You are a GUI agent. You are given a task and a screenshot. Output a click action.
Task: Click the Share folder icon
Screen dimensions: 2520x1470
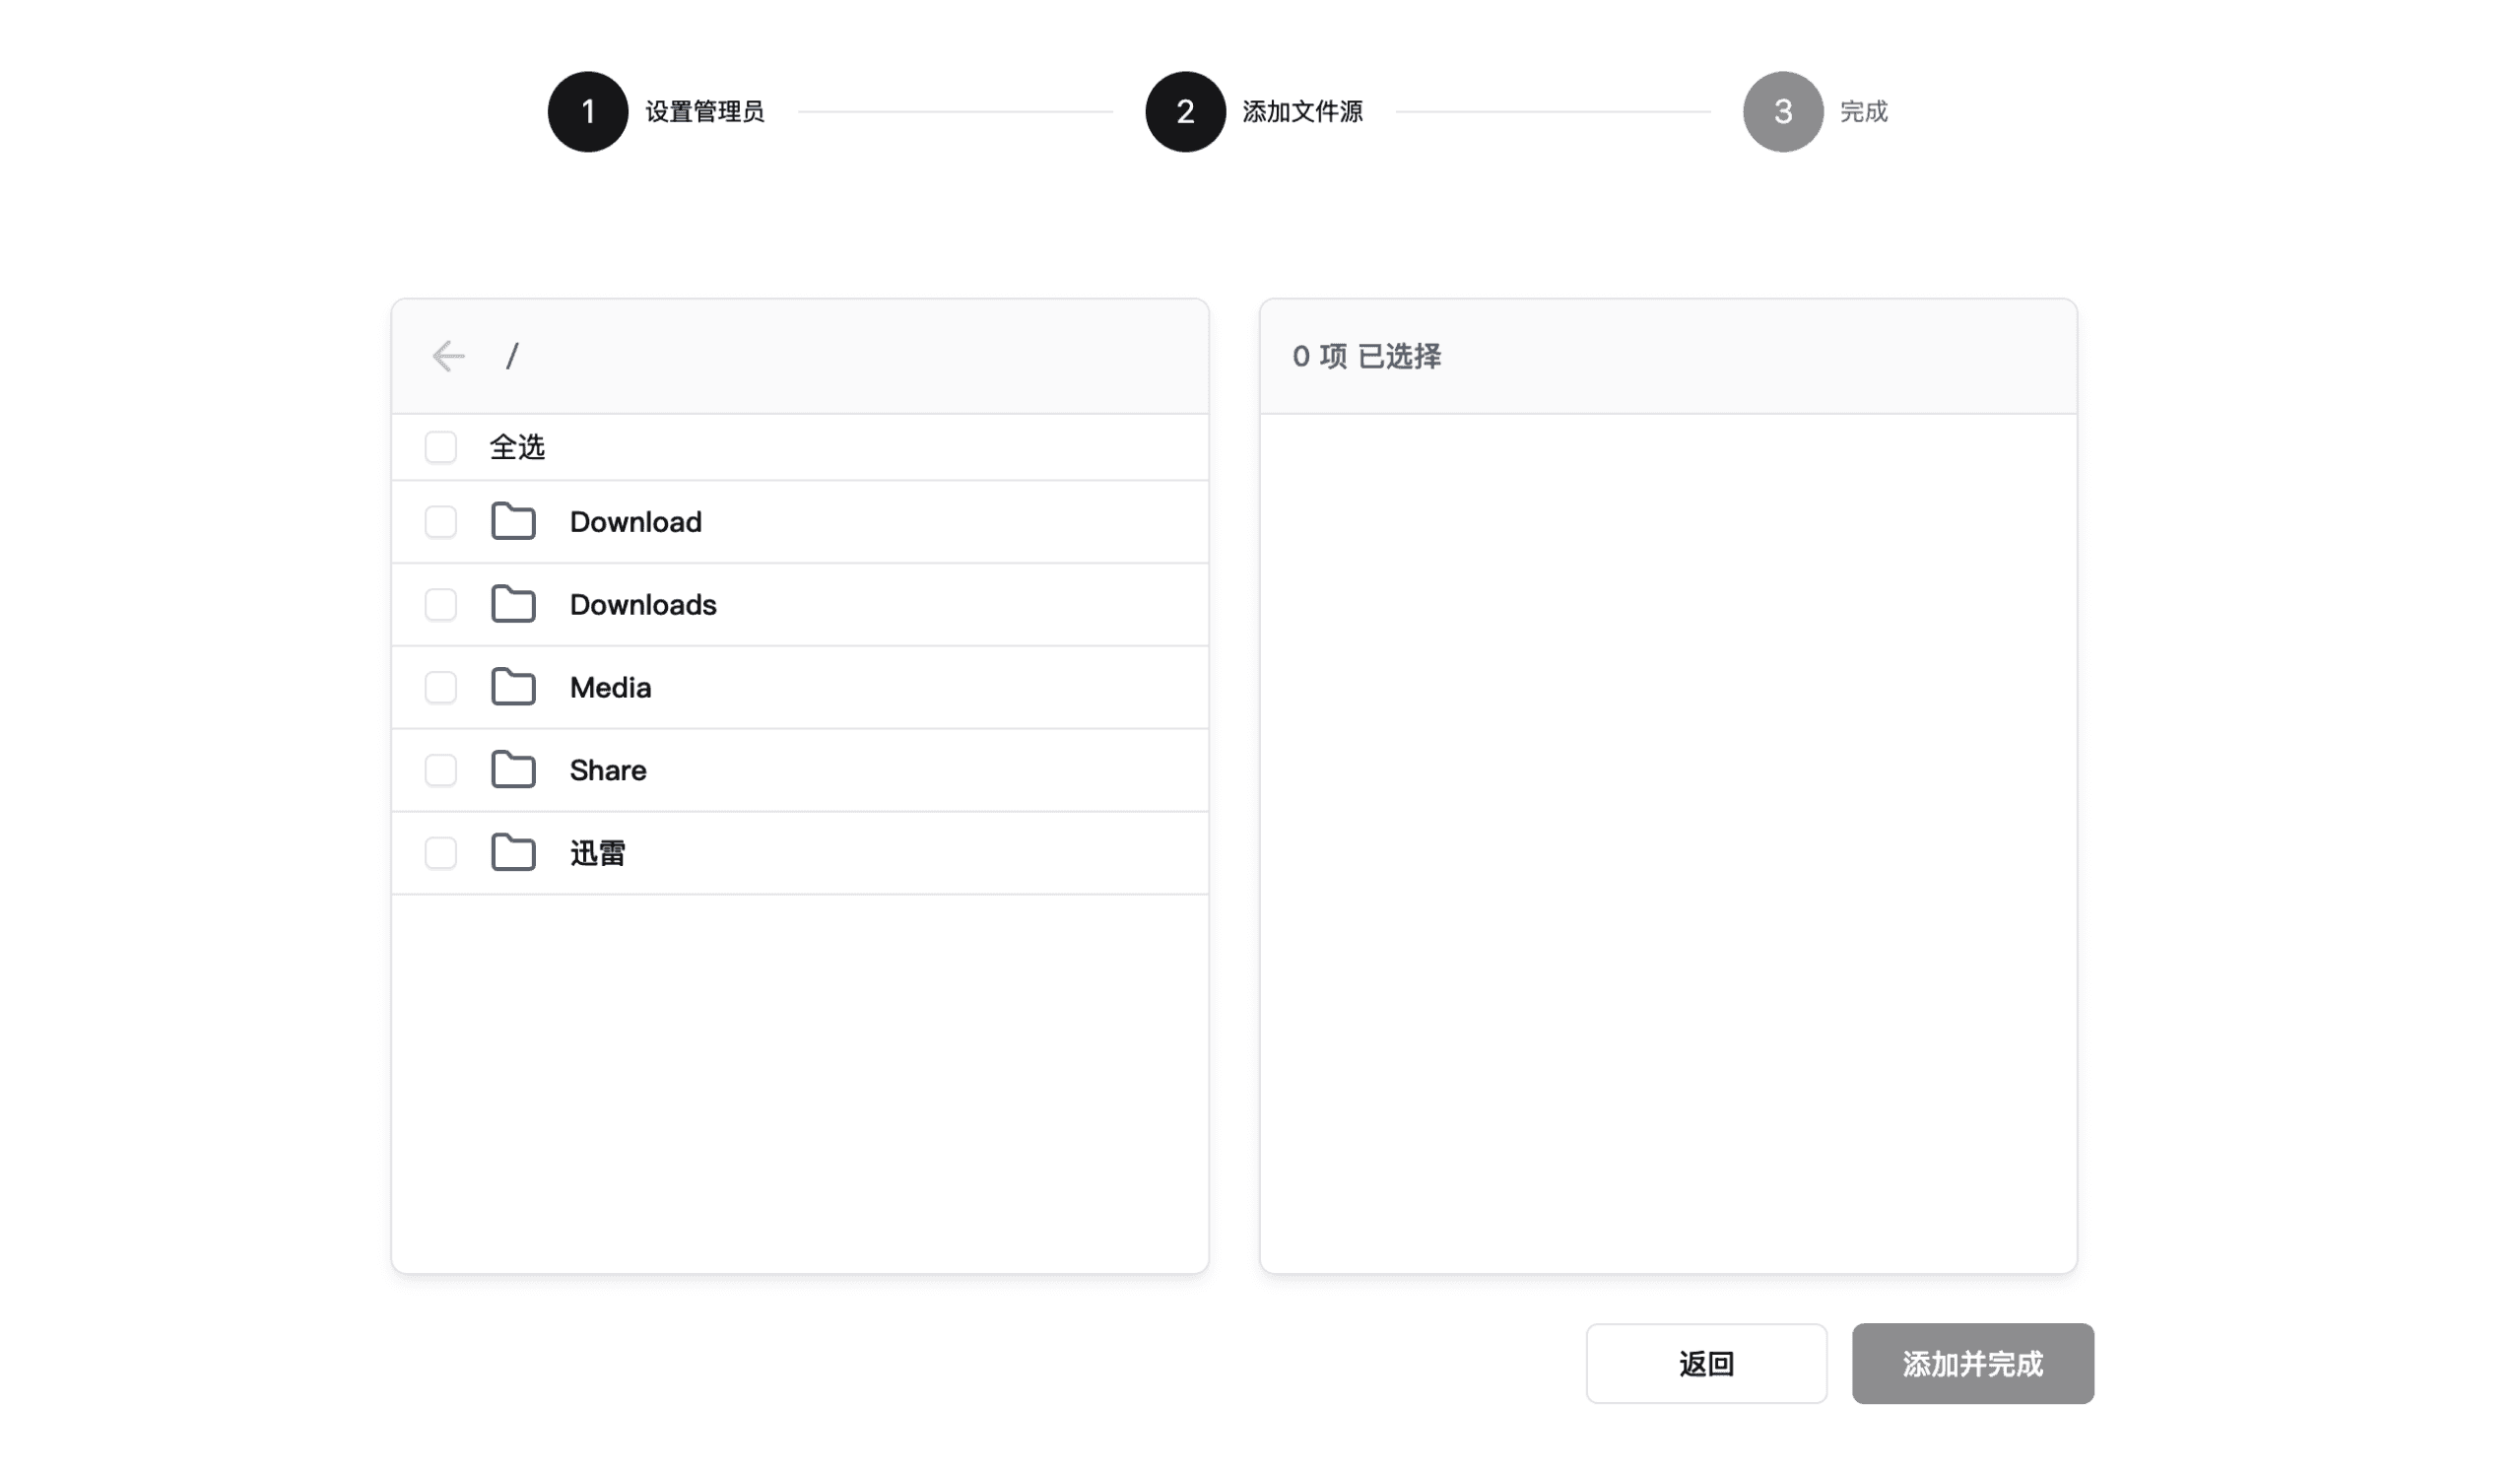513,771
